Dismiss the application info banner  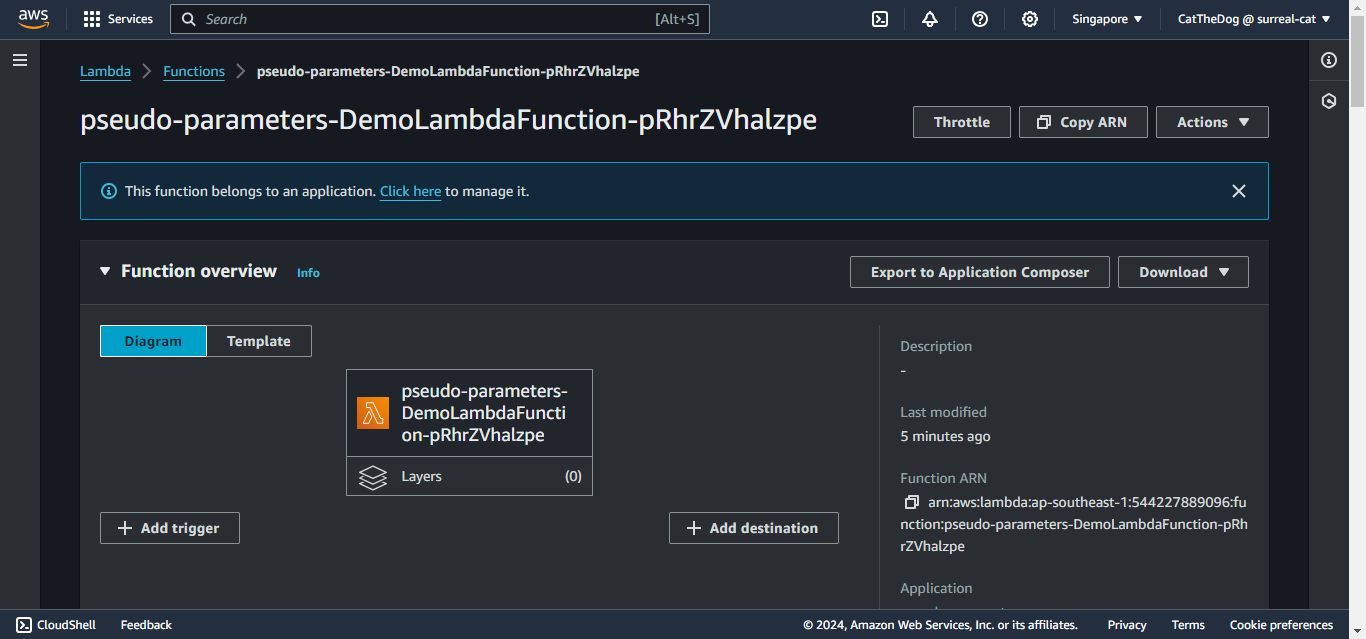(1239, 191)
